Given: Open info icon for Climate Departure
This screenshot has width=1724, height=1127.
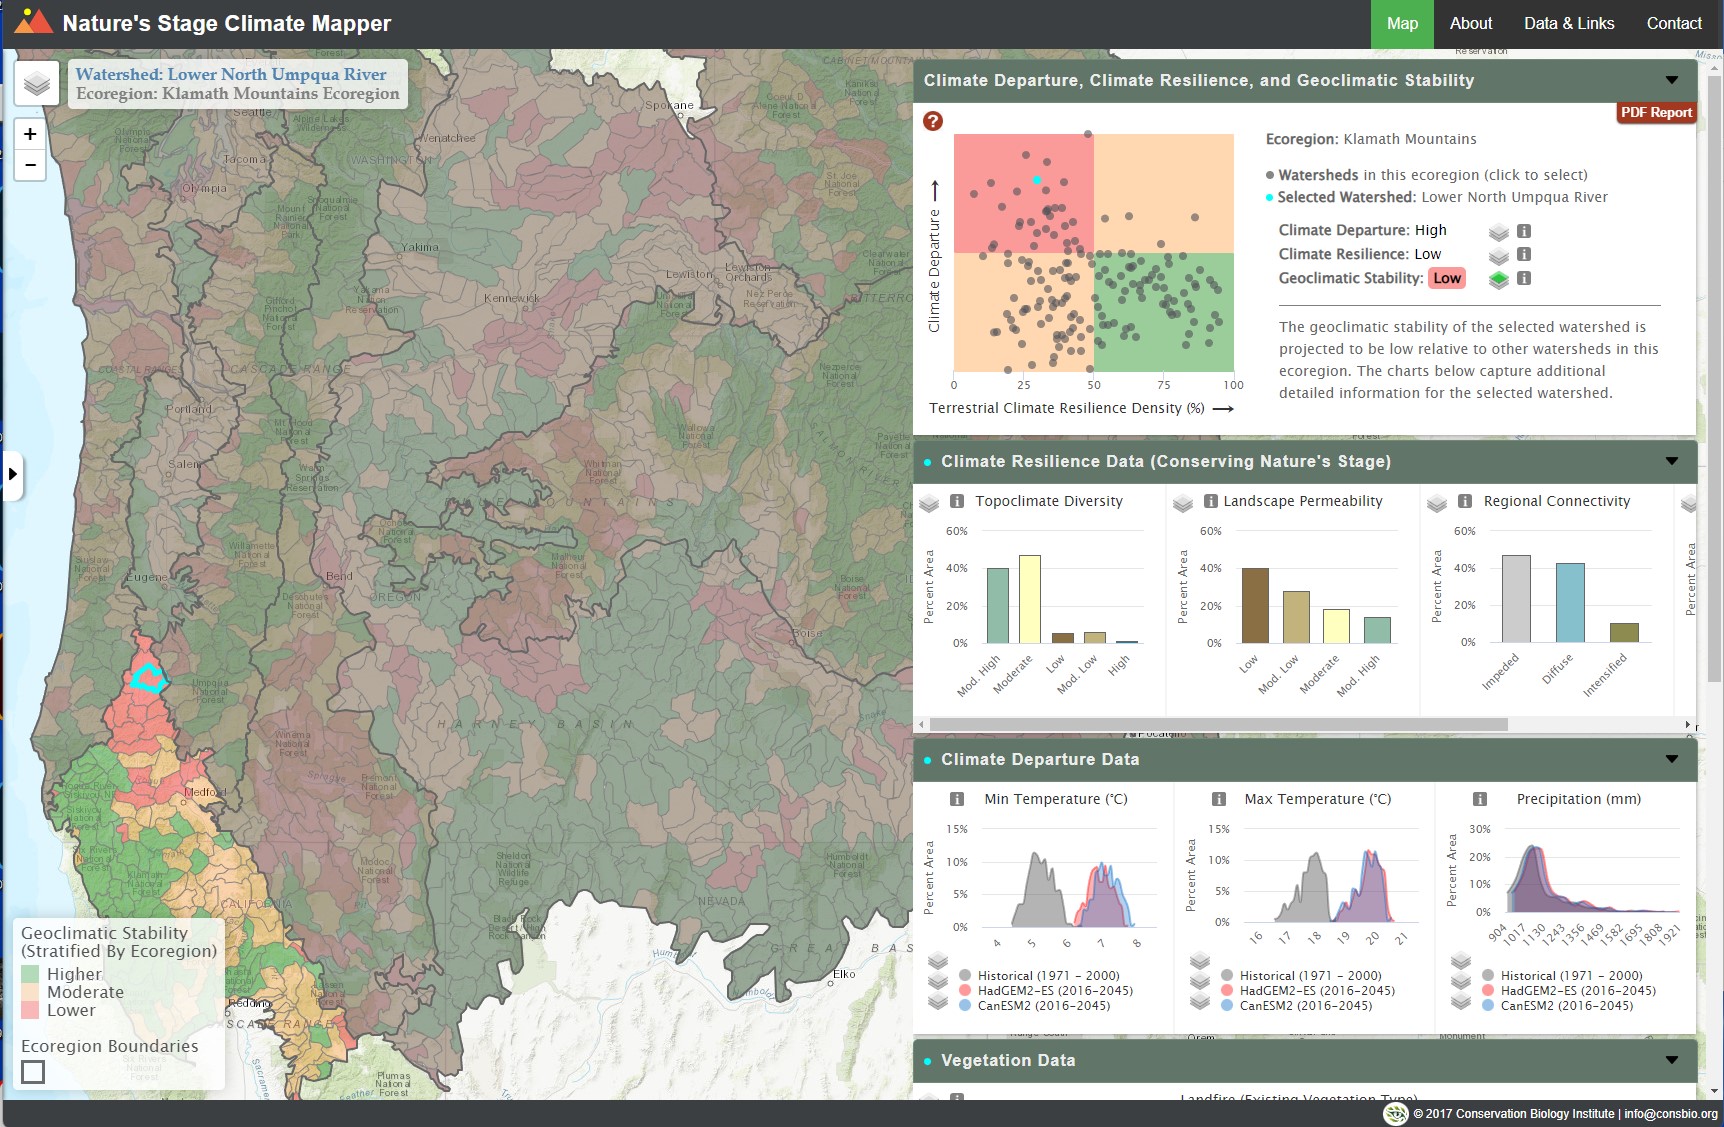Looking at the screenshot, I should 1524,231.
